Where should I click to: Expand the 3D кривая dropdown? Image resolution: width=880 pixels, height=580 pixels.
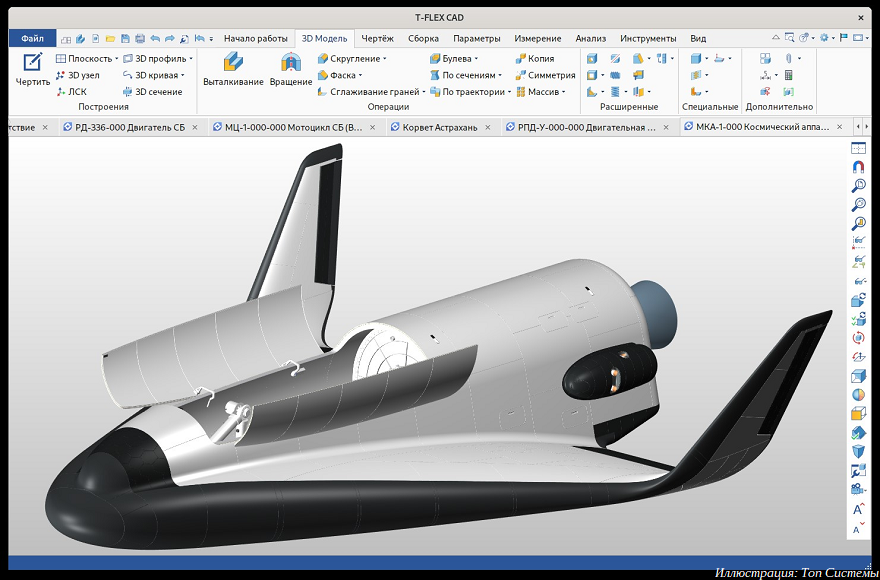pyautogui.click(x=183, y=75)
